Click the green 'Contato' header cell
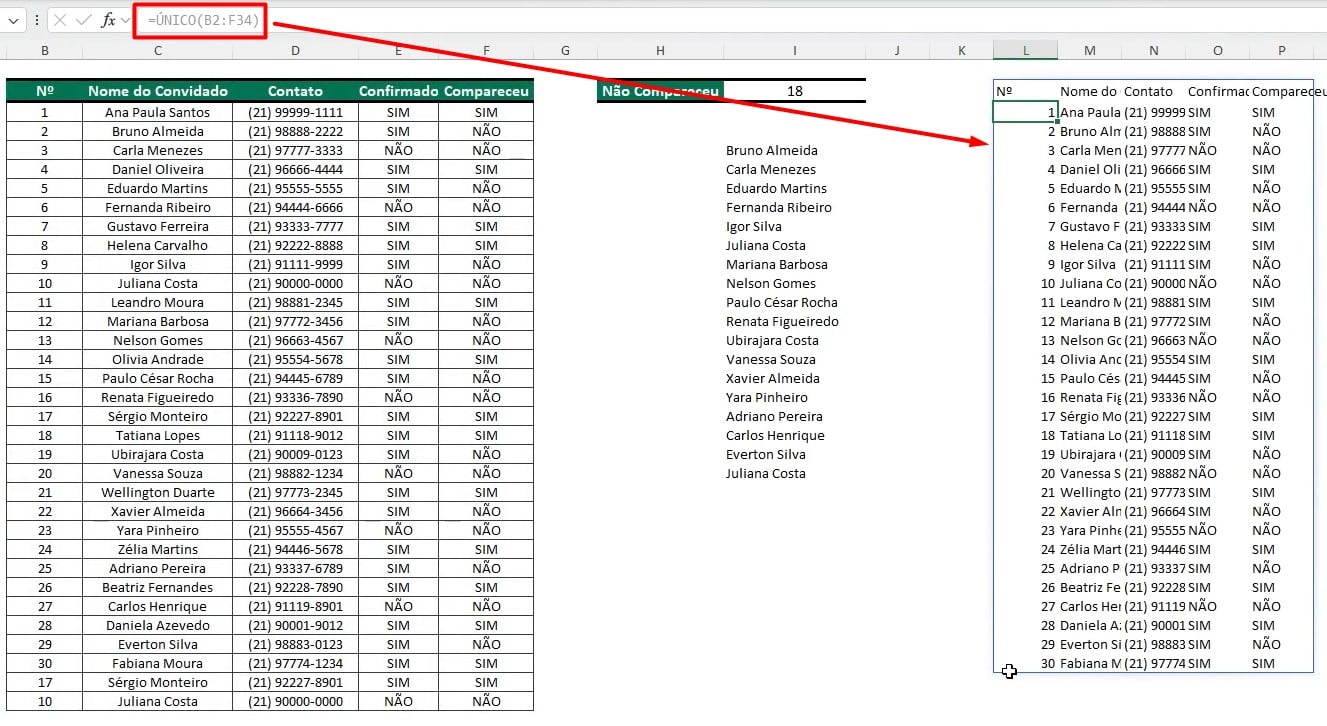Viewport: 1327px width, 726px height. click(295, 91)
